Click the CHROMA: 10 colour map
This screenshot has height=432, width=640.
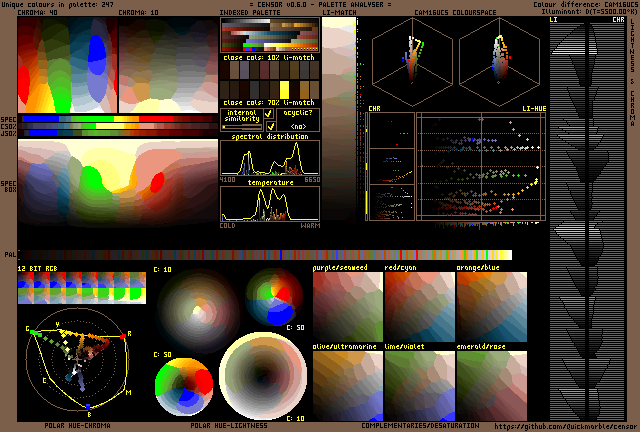point(168,65)
